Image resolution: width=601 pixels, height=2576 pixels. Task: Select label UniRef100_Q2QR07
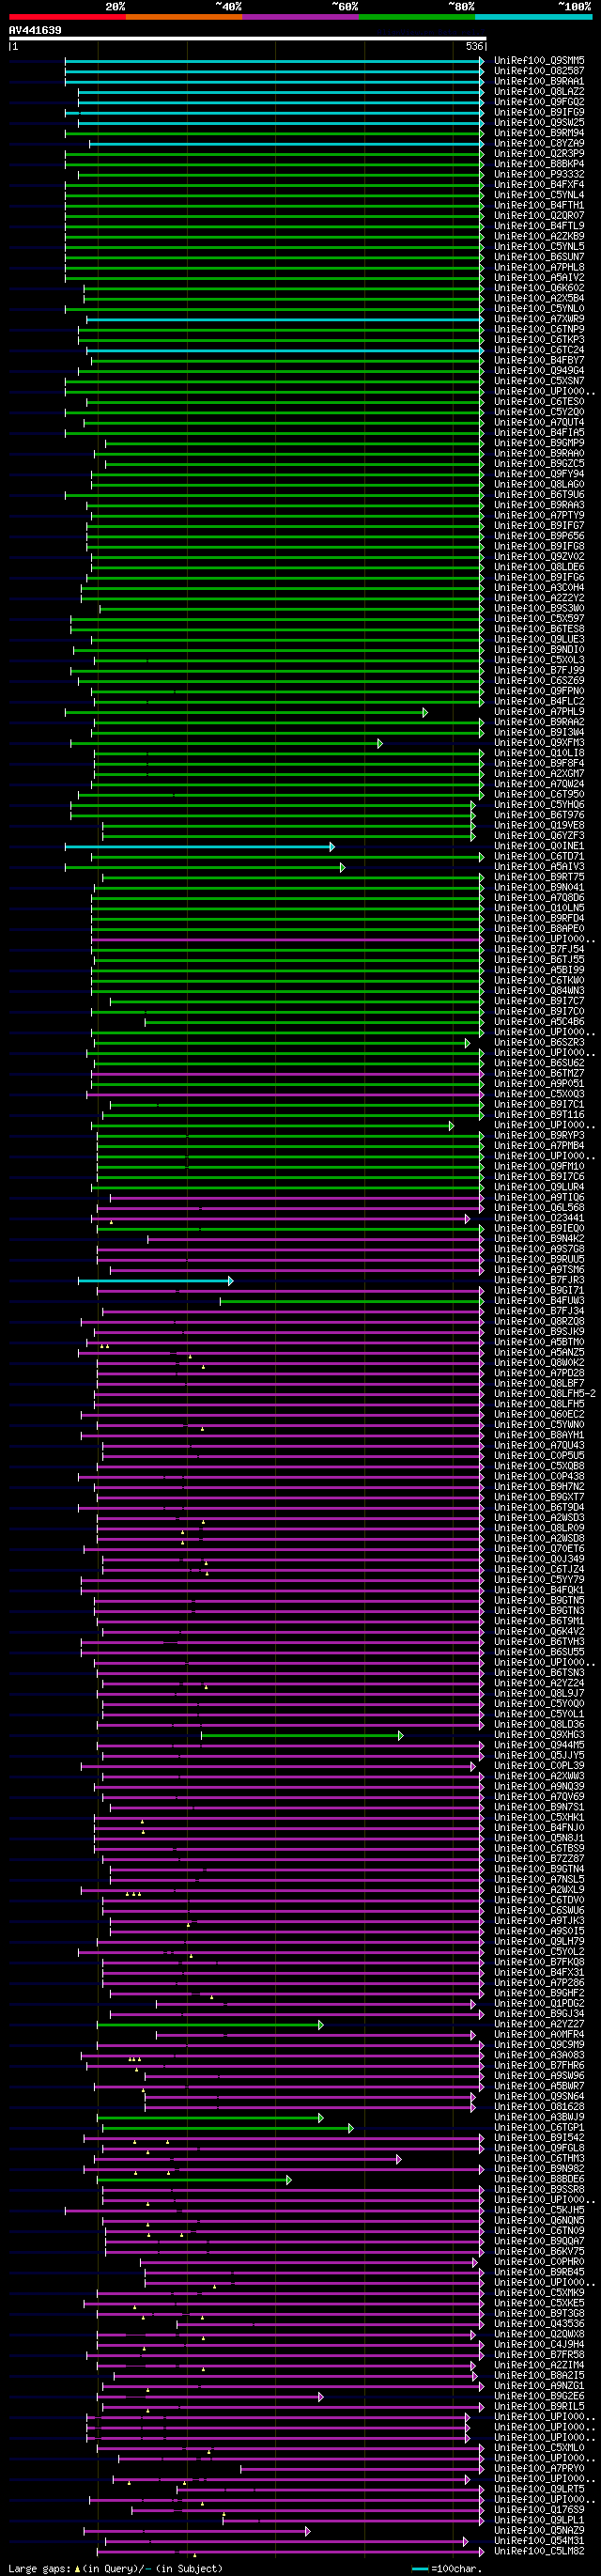pos(539,216)
